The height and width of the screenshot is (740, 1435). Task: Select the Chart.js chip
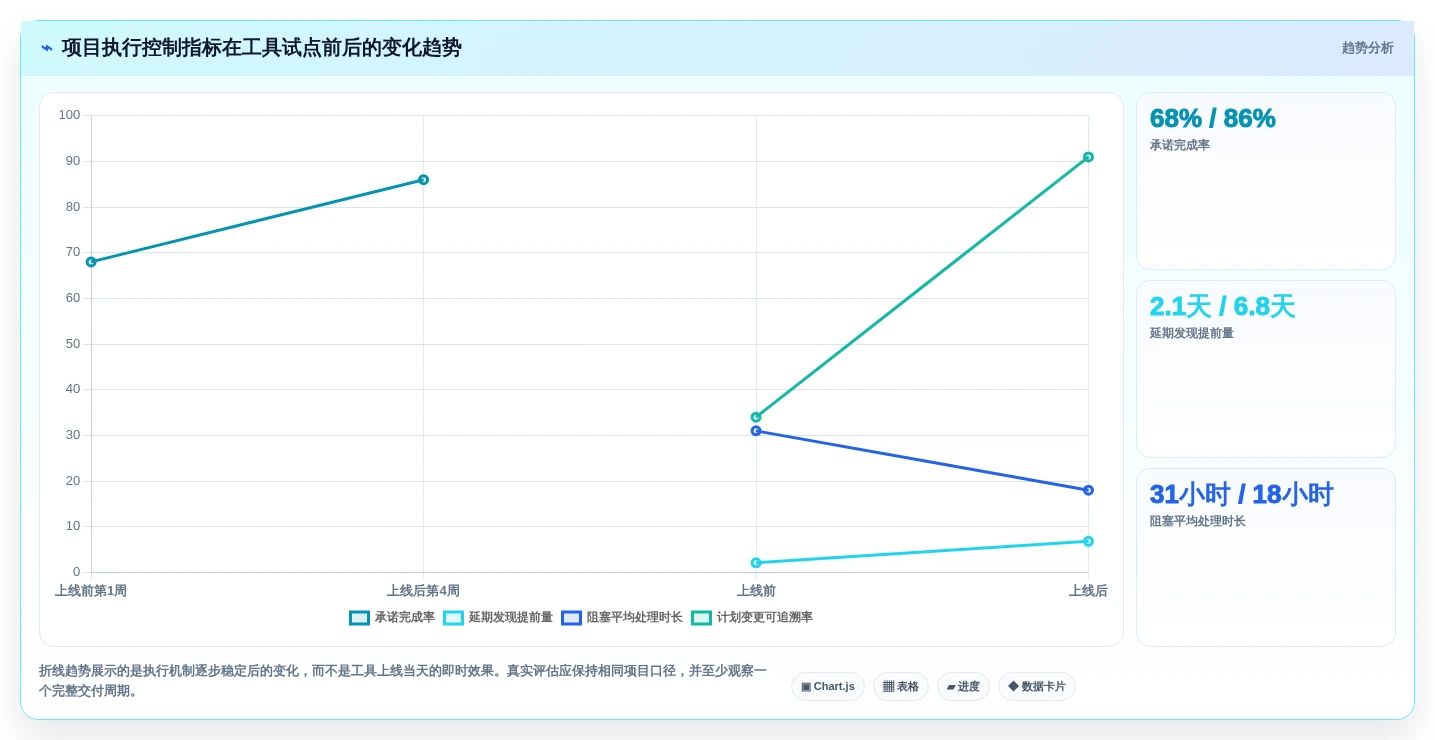coord(828,687)
